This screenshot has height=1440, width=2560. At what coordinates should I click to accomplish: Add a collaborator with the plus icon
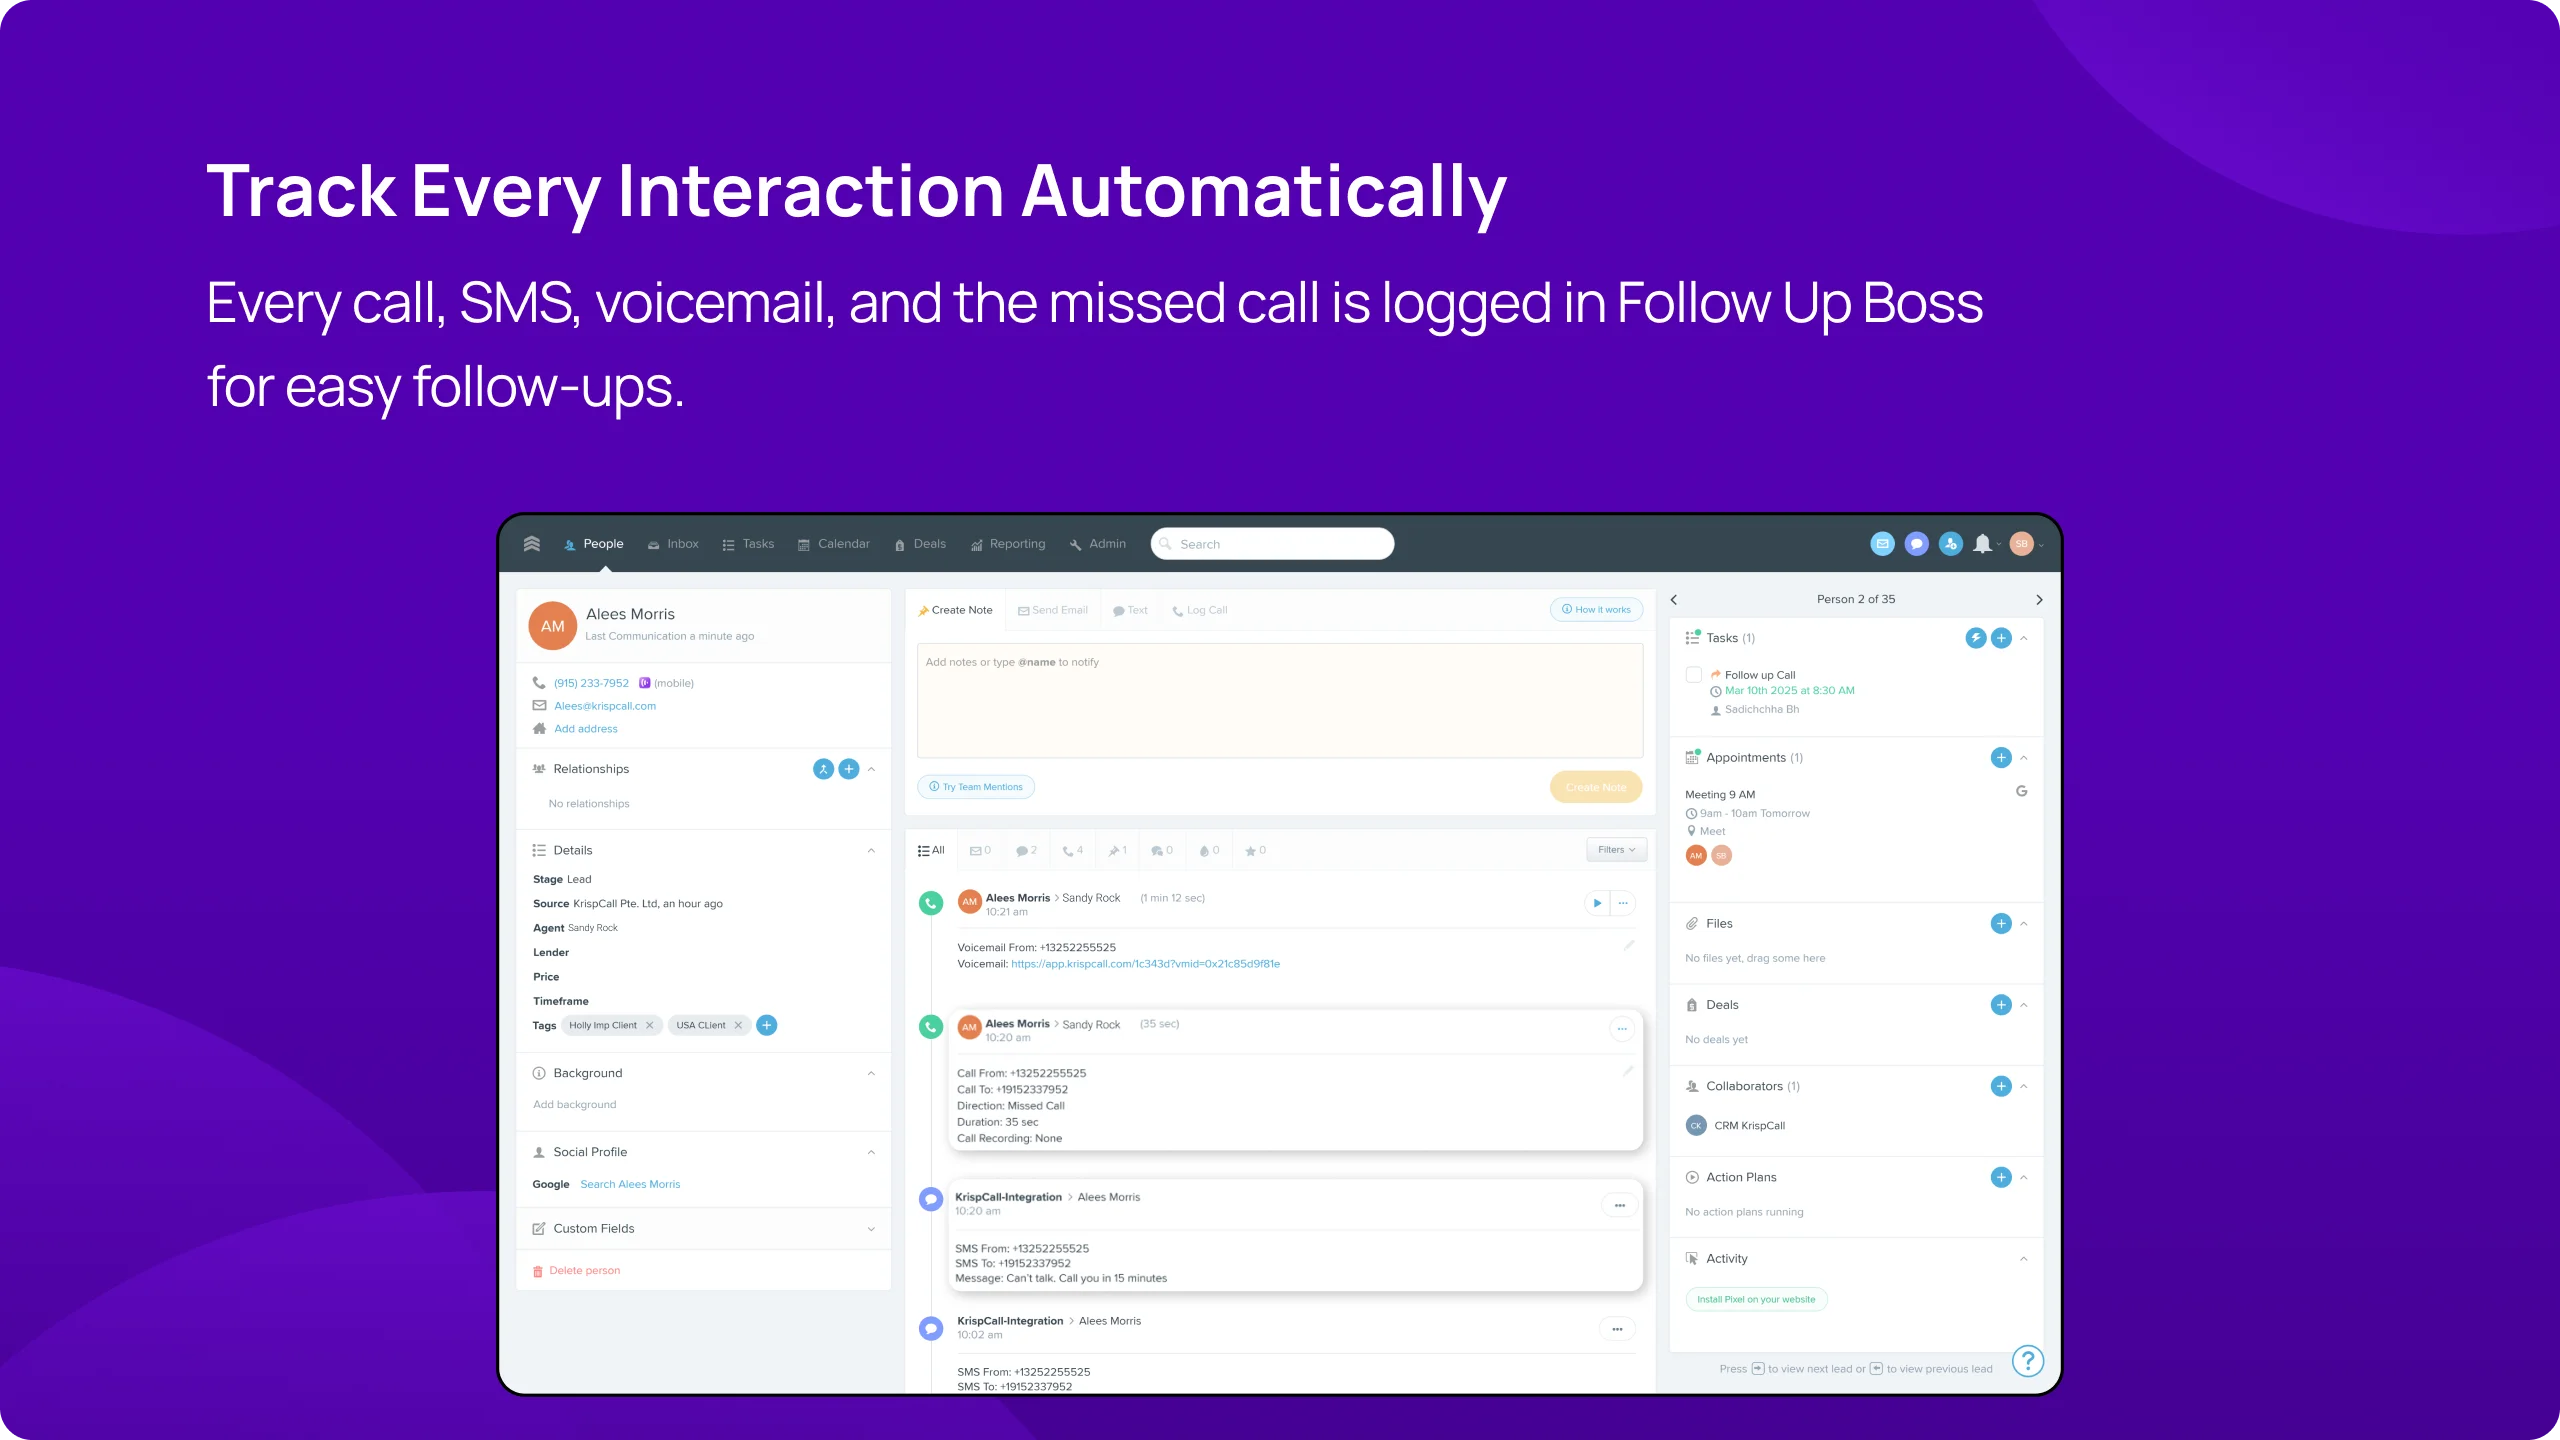coord(2001,1086)
